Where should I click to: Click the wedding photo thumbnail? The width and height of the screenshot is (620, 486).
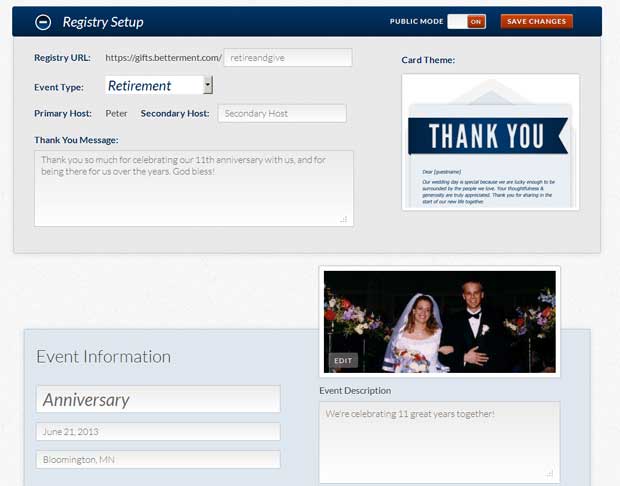pyautogui.click(x=440, y=321)
